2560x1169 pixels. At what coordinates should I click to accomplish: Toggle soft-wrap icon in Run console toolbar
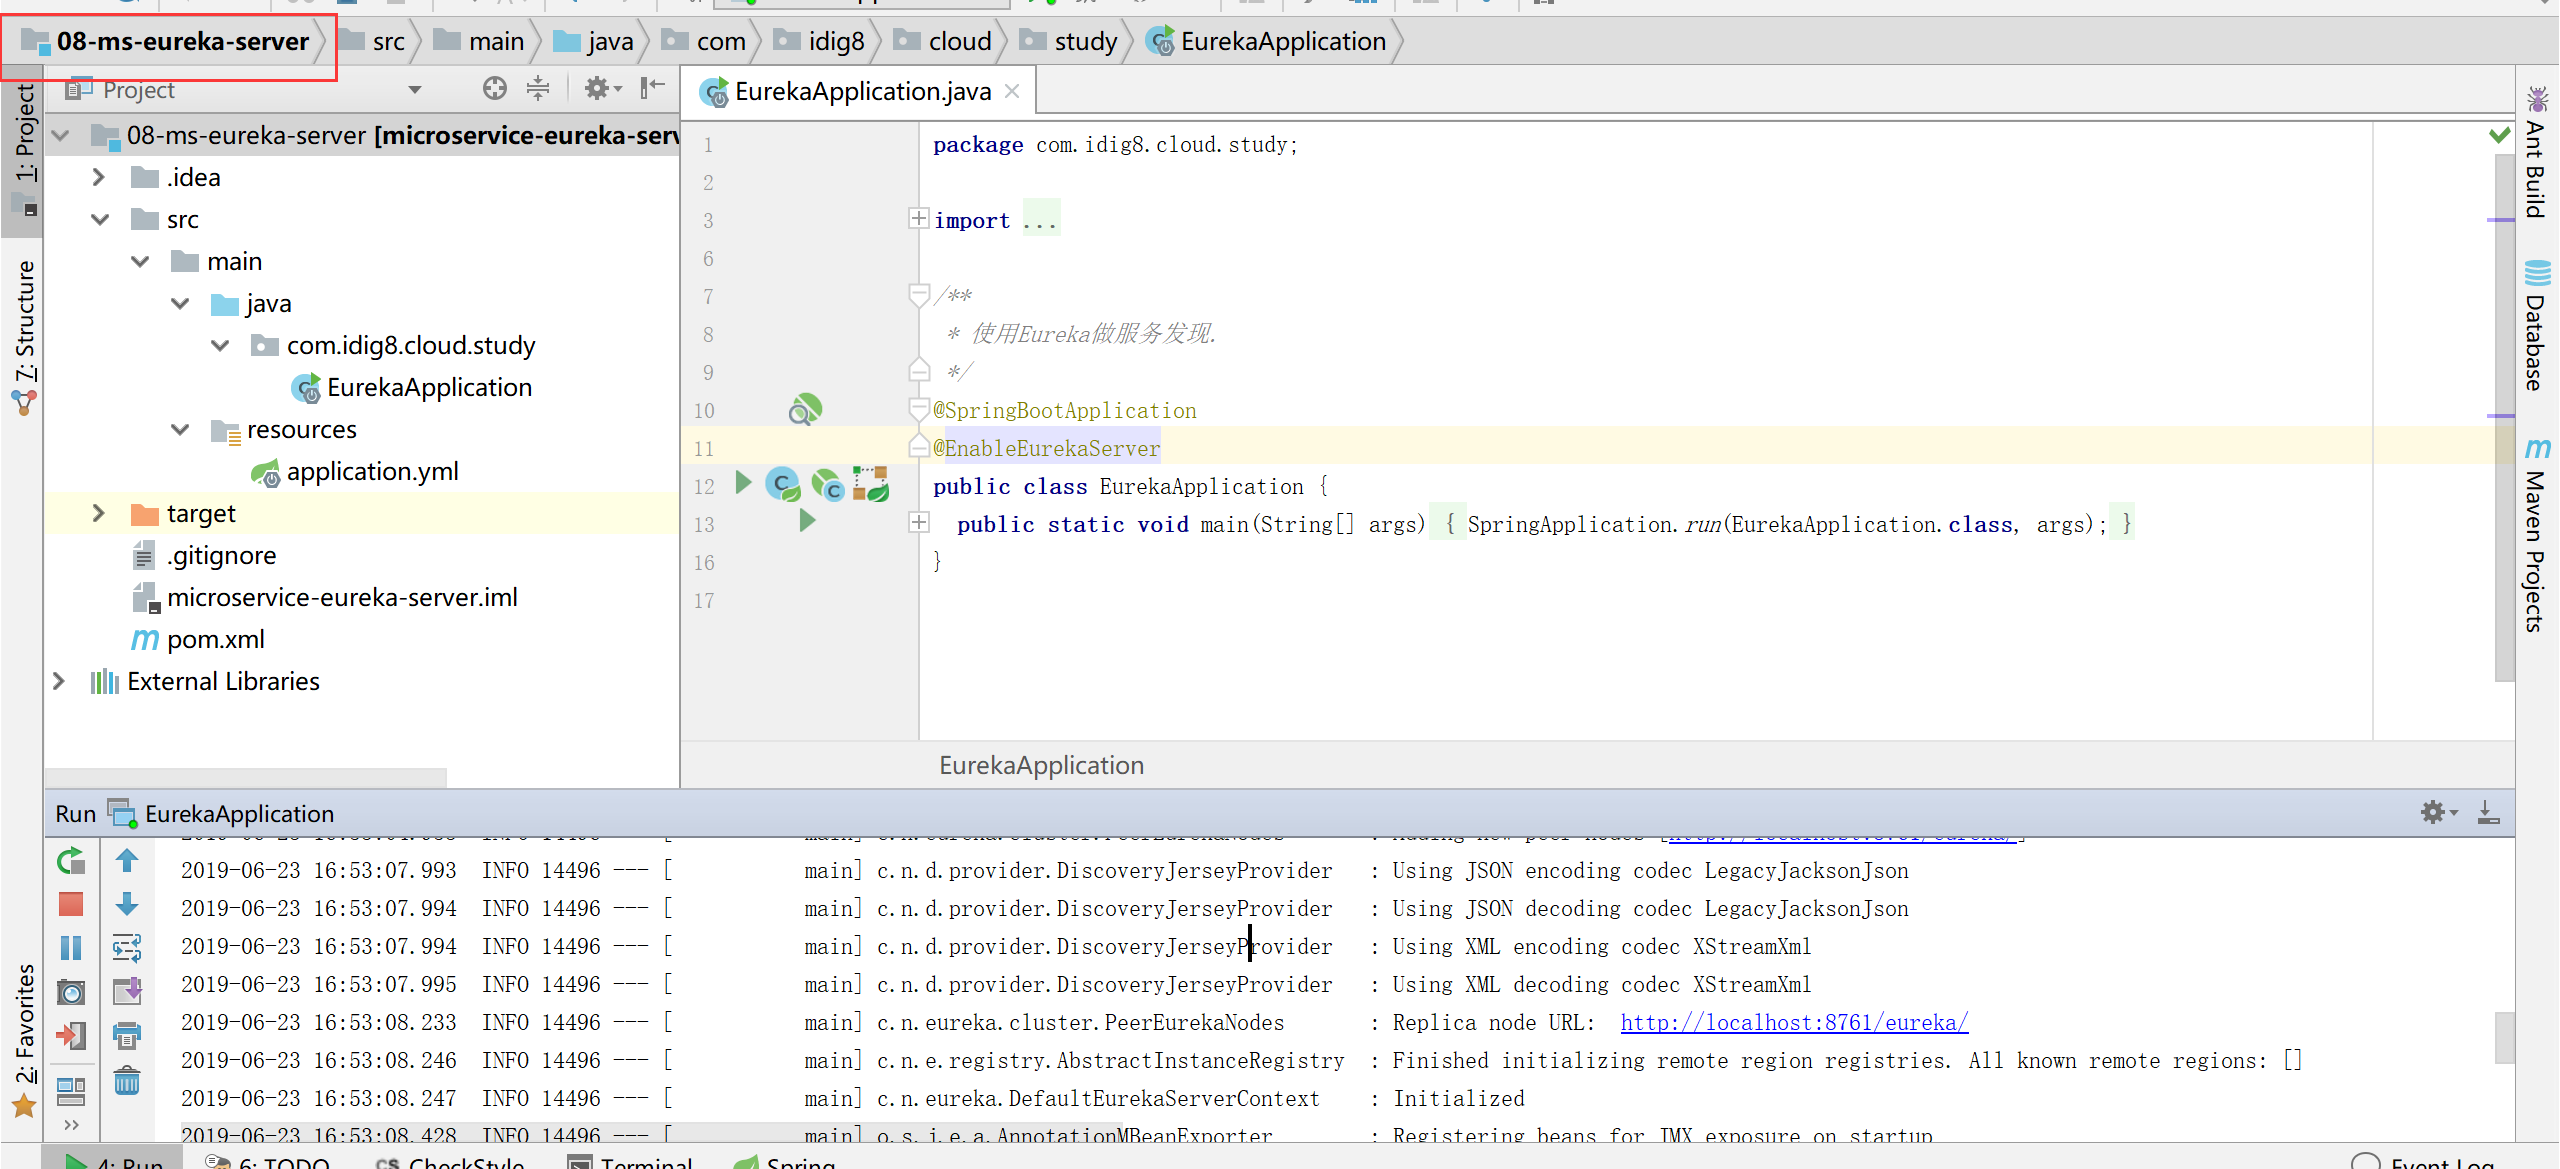coord(127,947)
